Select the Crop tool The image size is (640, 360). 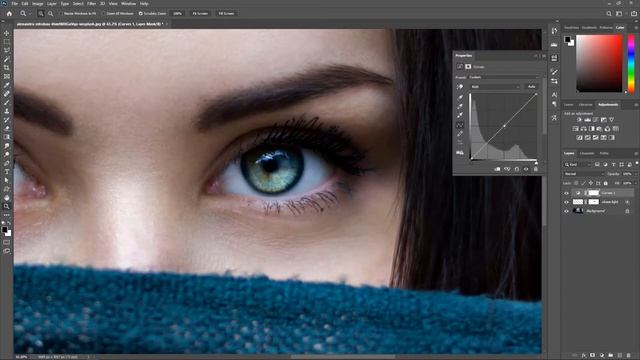pos(7,68)
